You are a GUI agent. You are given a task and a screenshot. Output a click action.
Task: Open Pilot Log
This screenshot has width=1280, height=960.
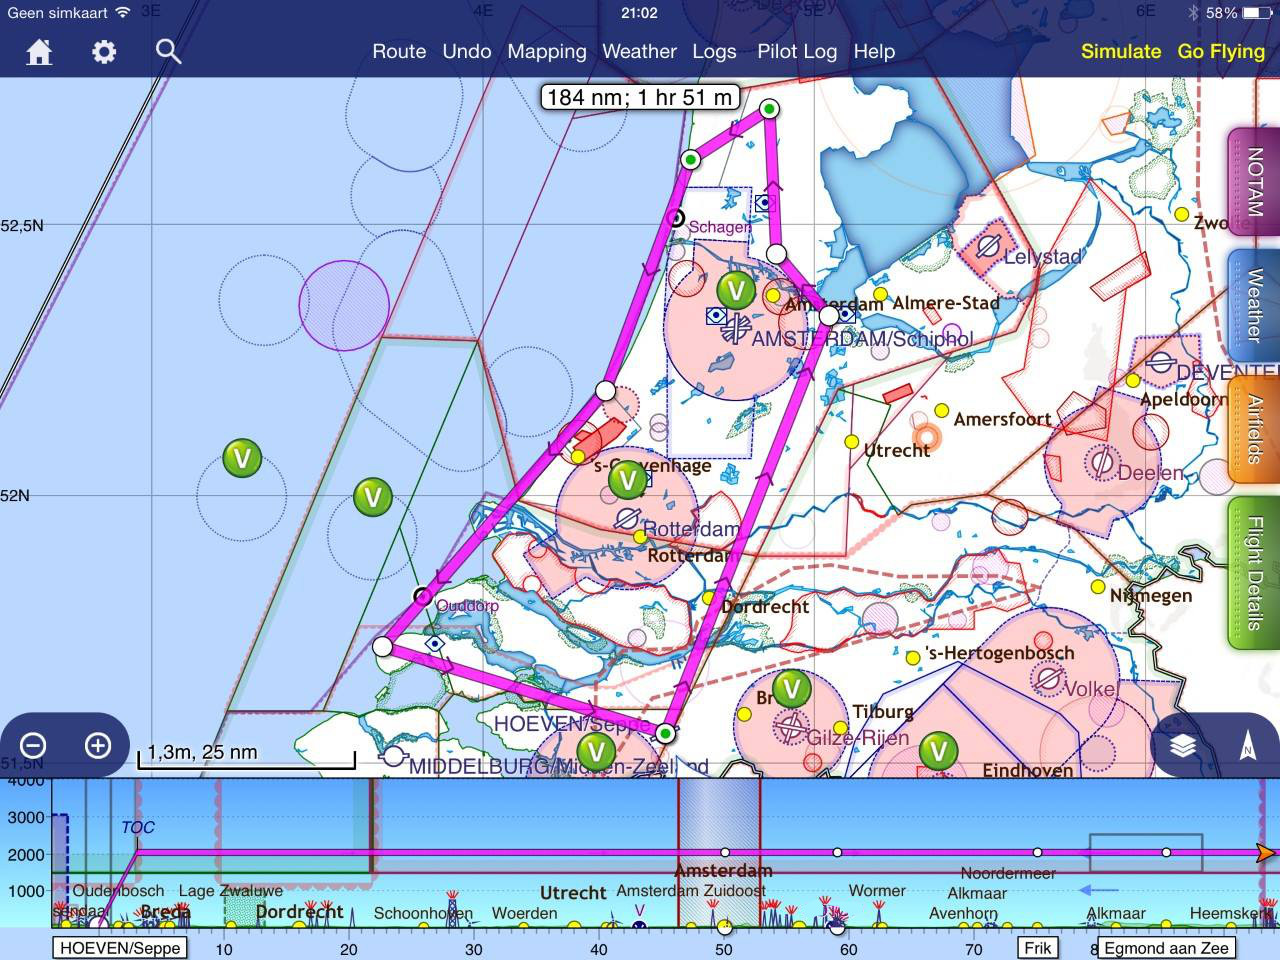coord(797,52)
